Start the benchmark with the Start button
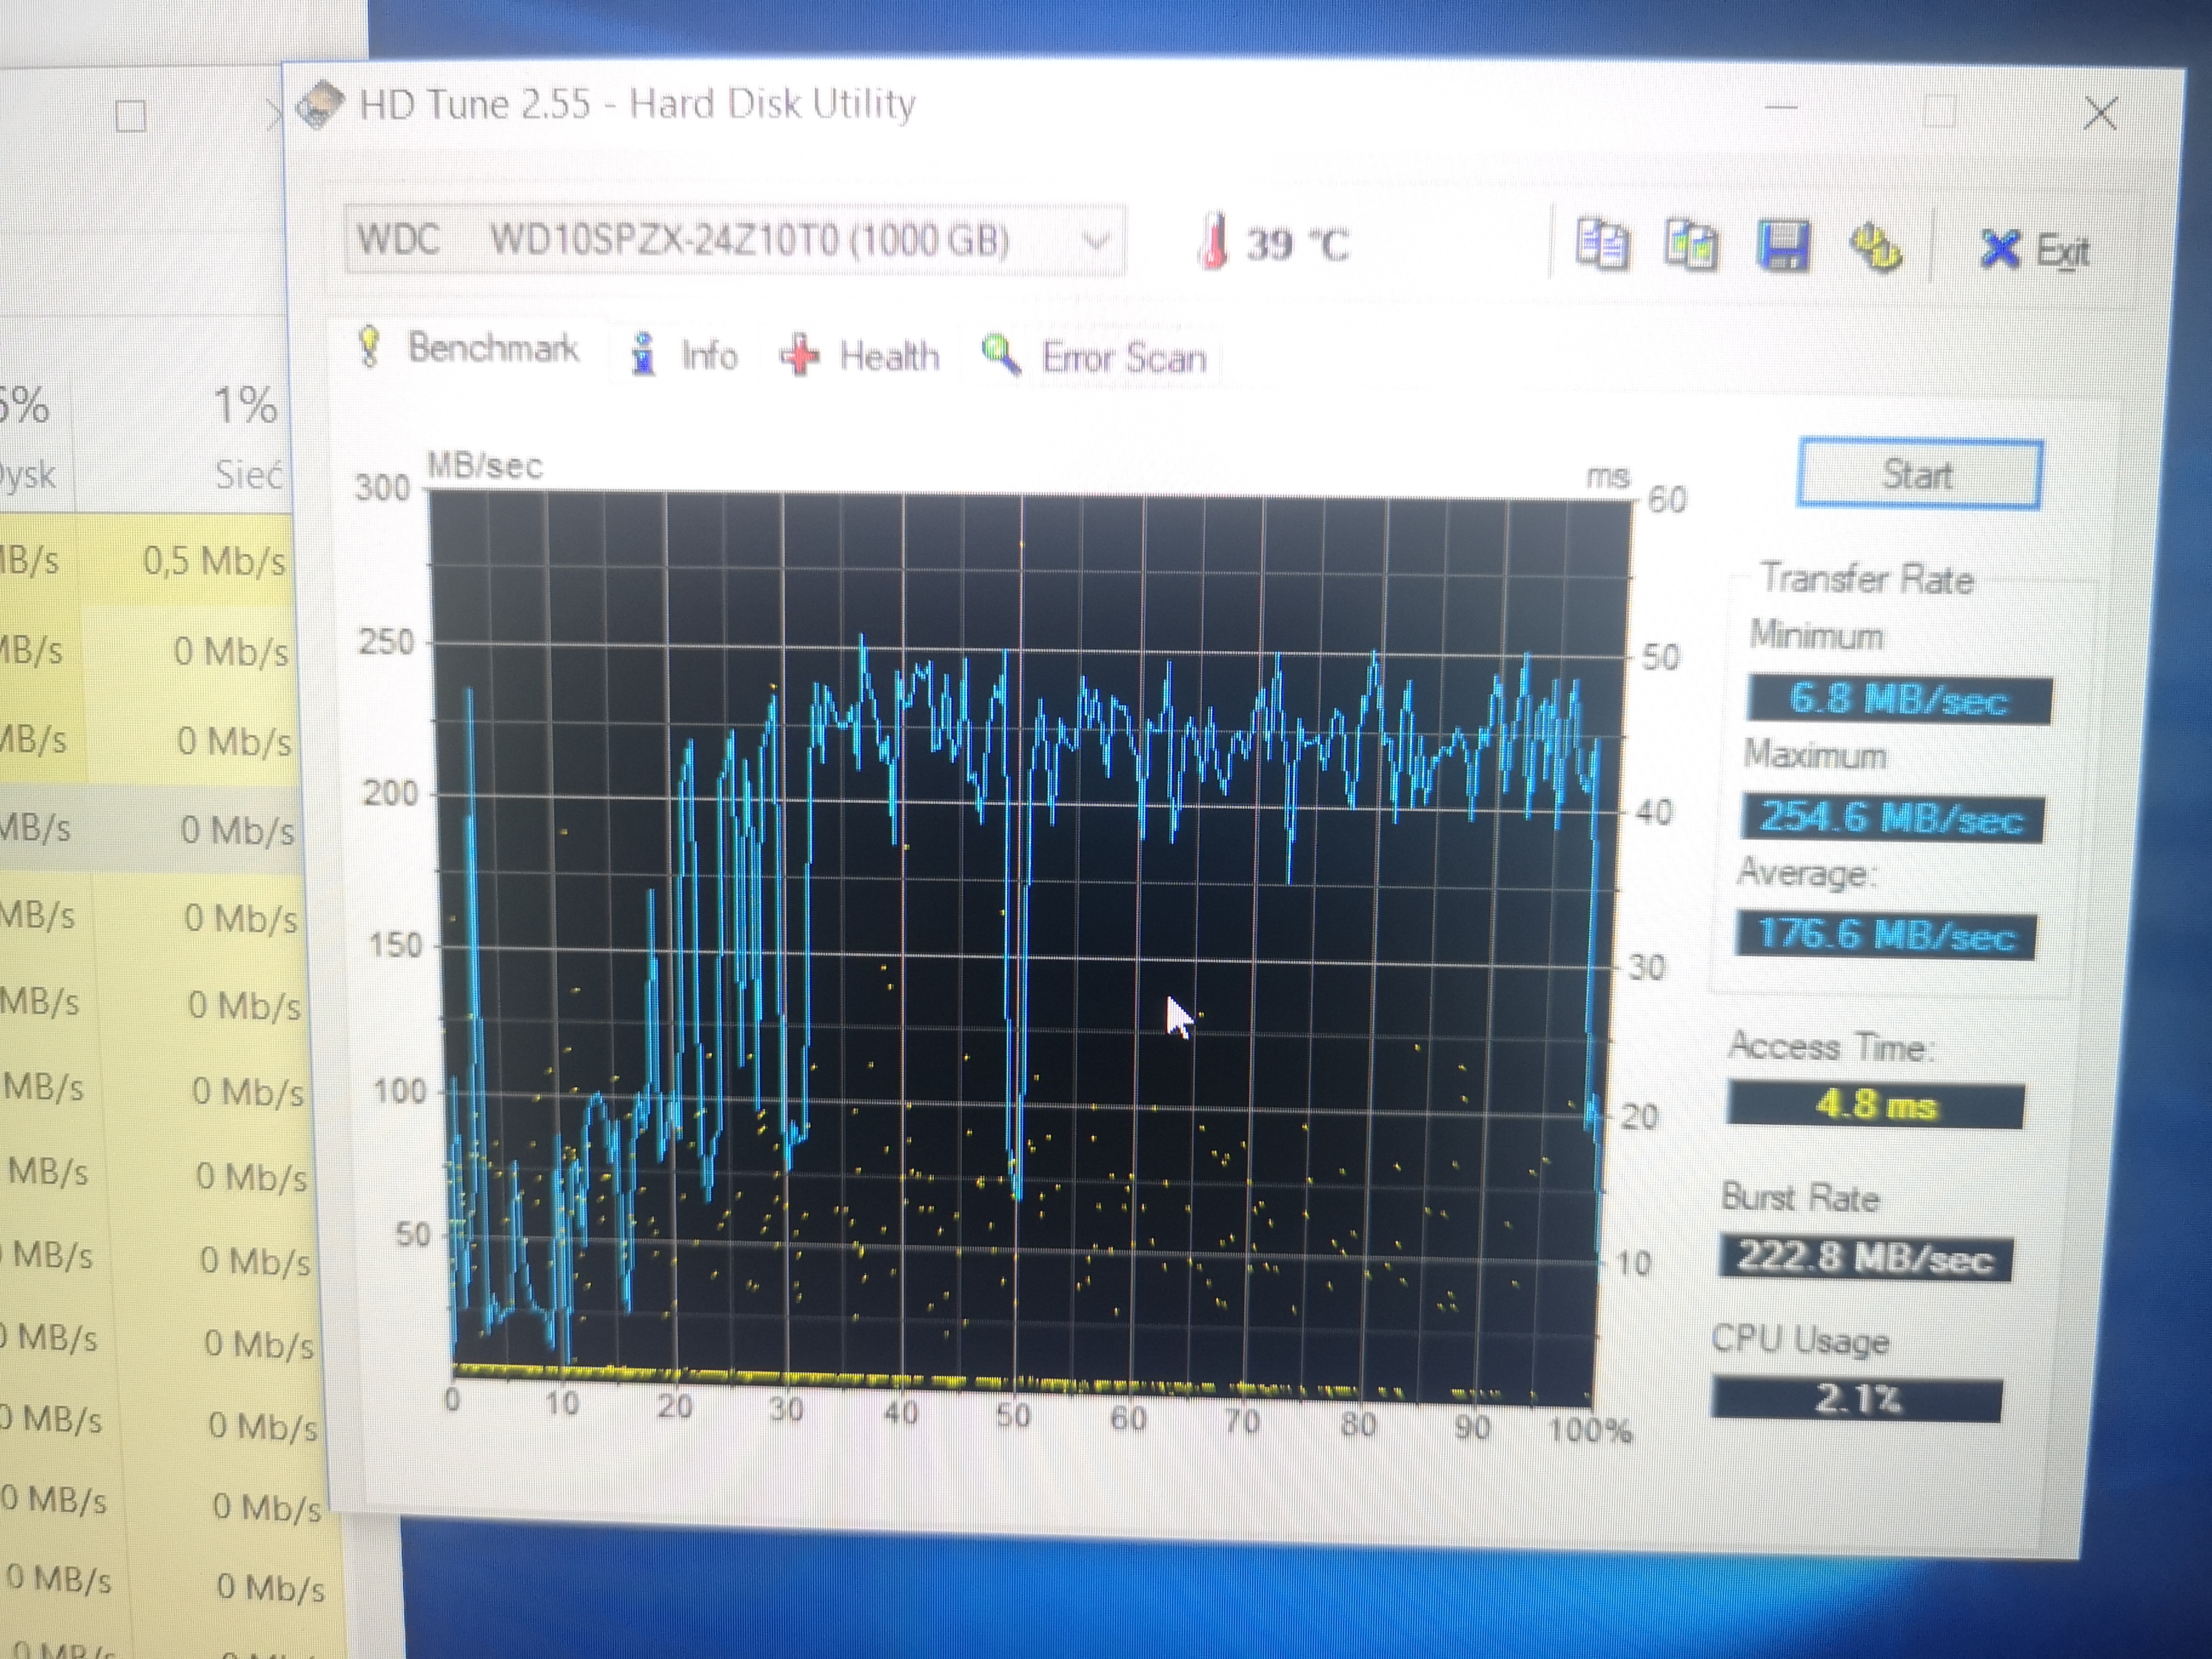The image size is (2212, 1659). point(1919,474)
